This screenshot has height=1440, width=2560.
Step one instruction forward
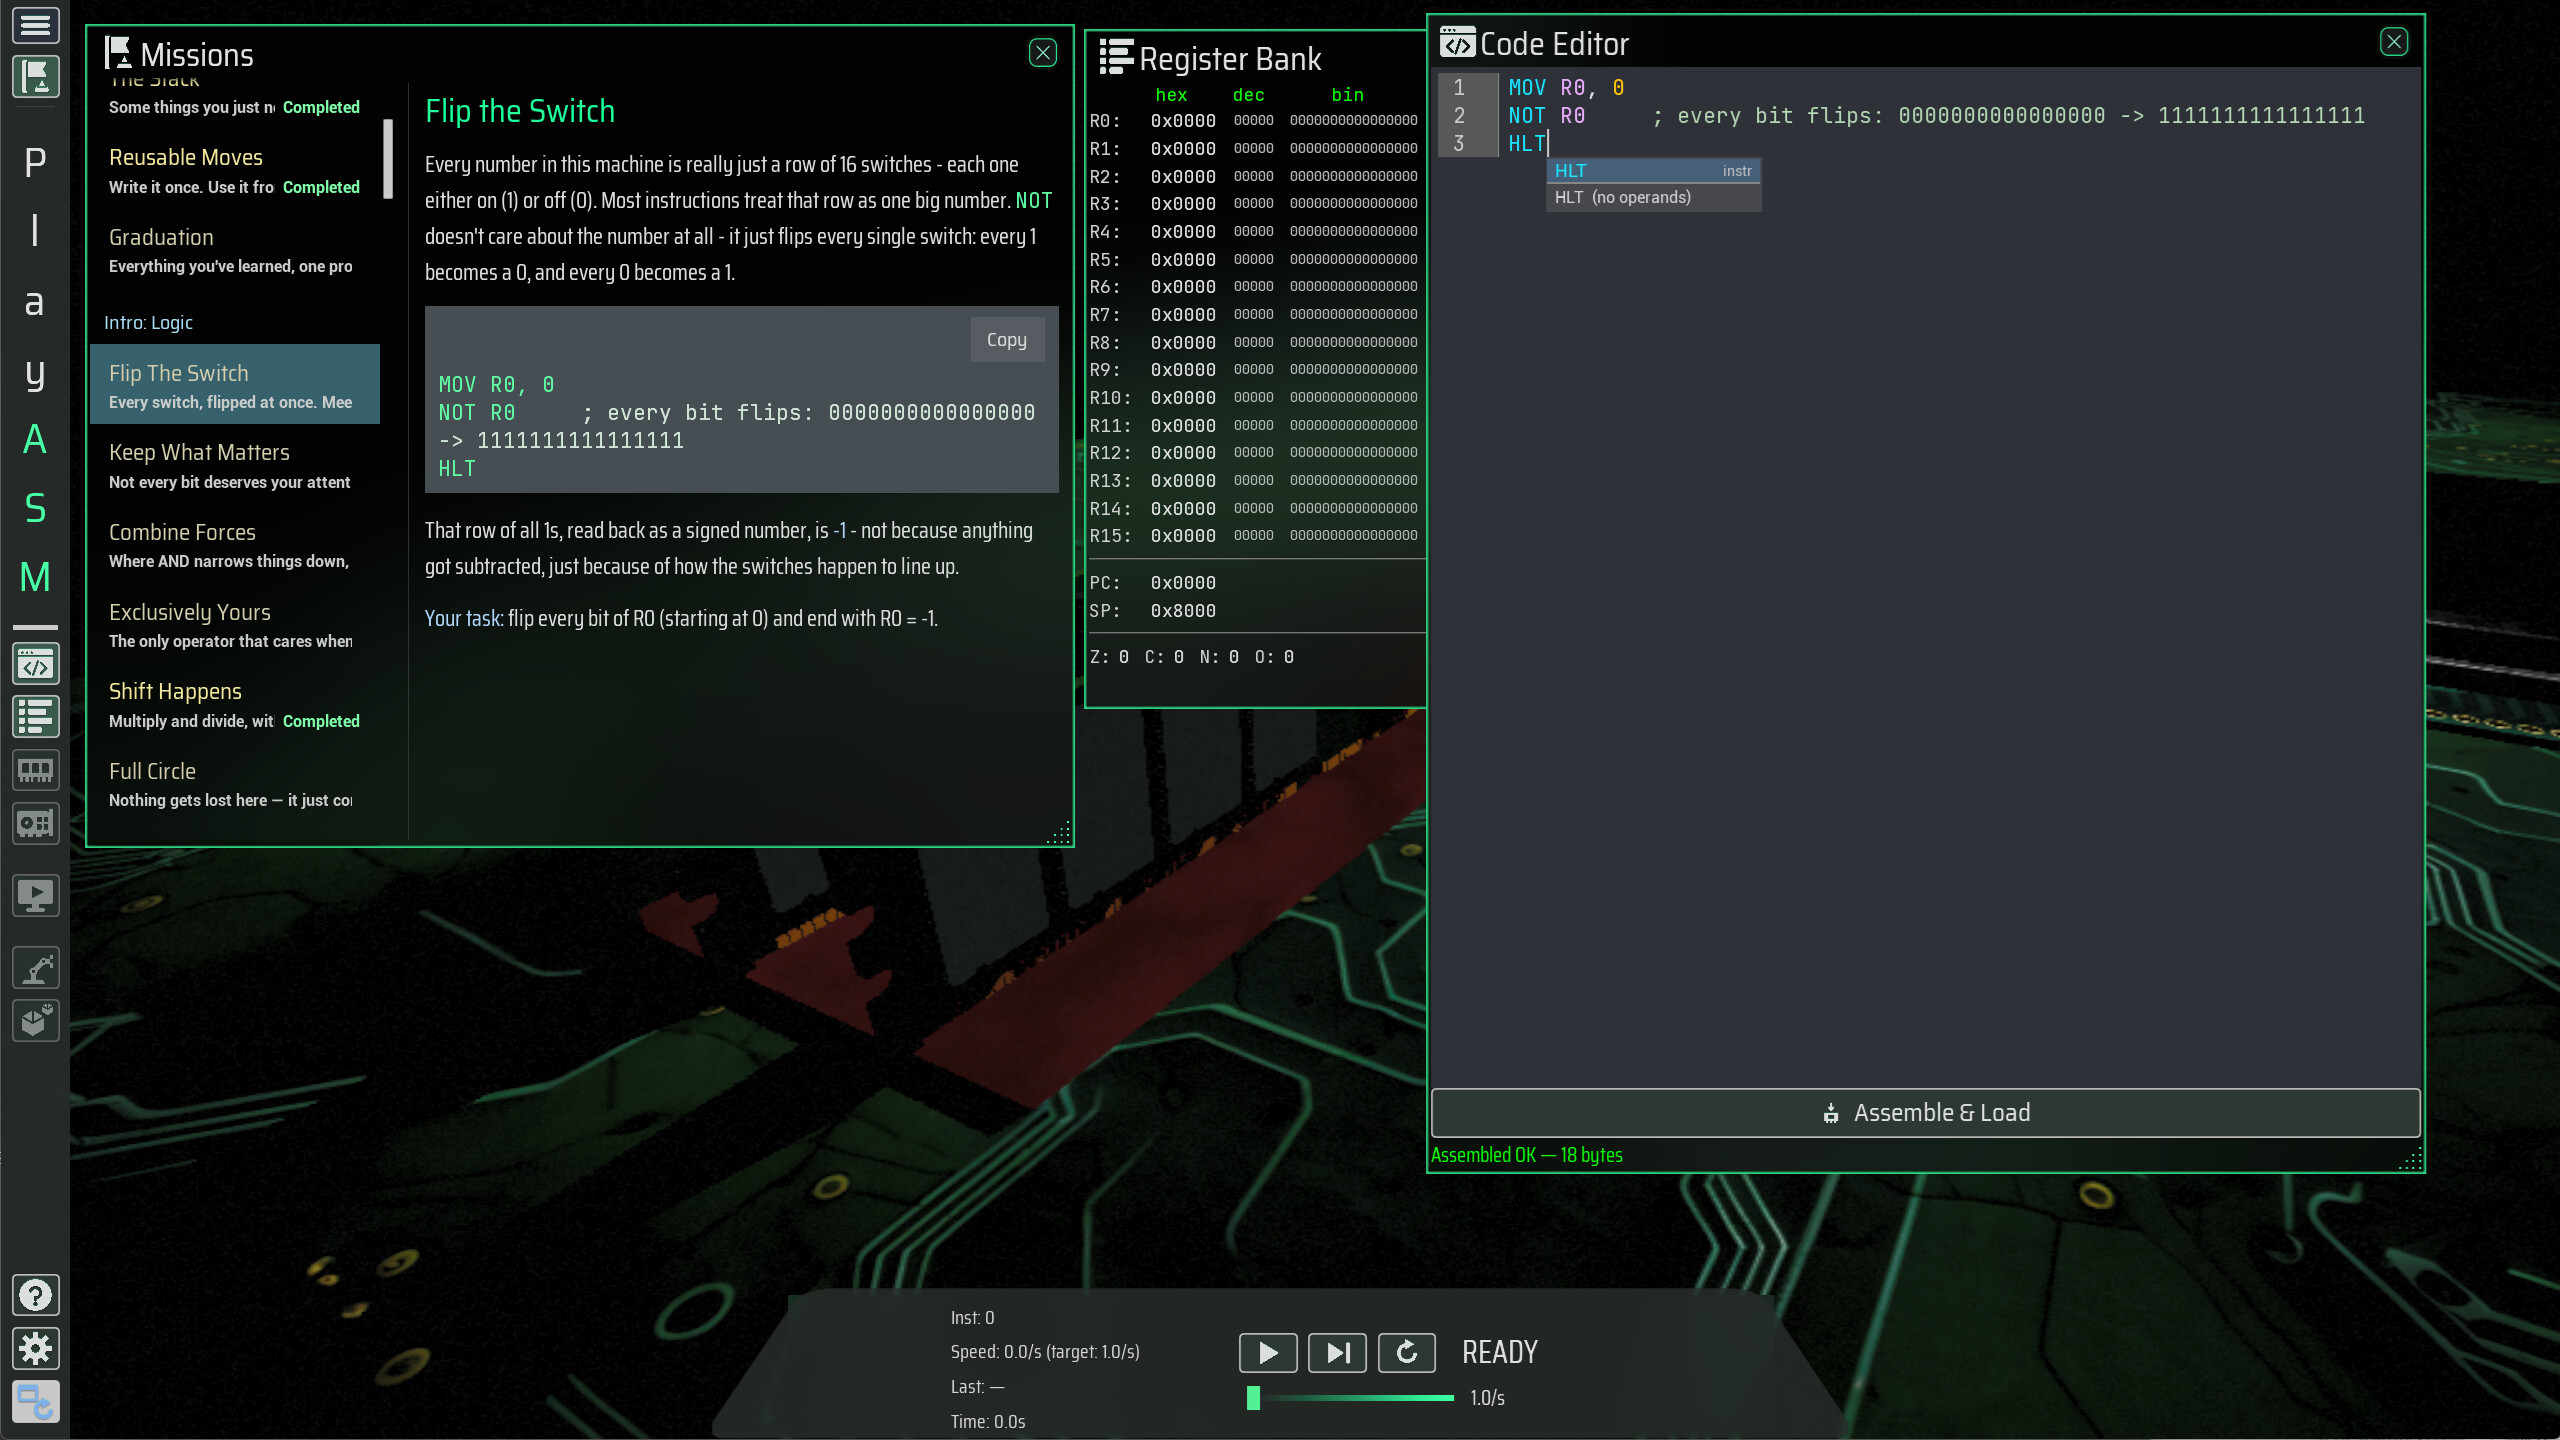pos(1337,1353)
